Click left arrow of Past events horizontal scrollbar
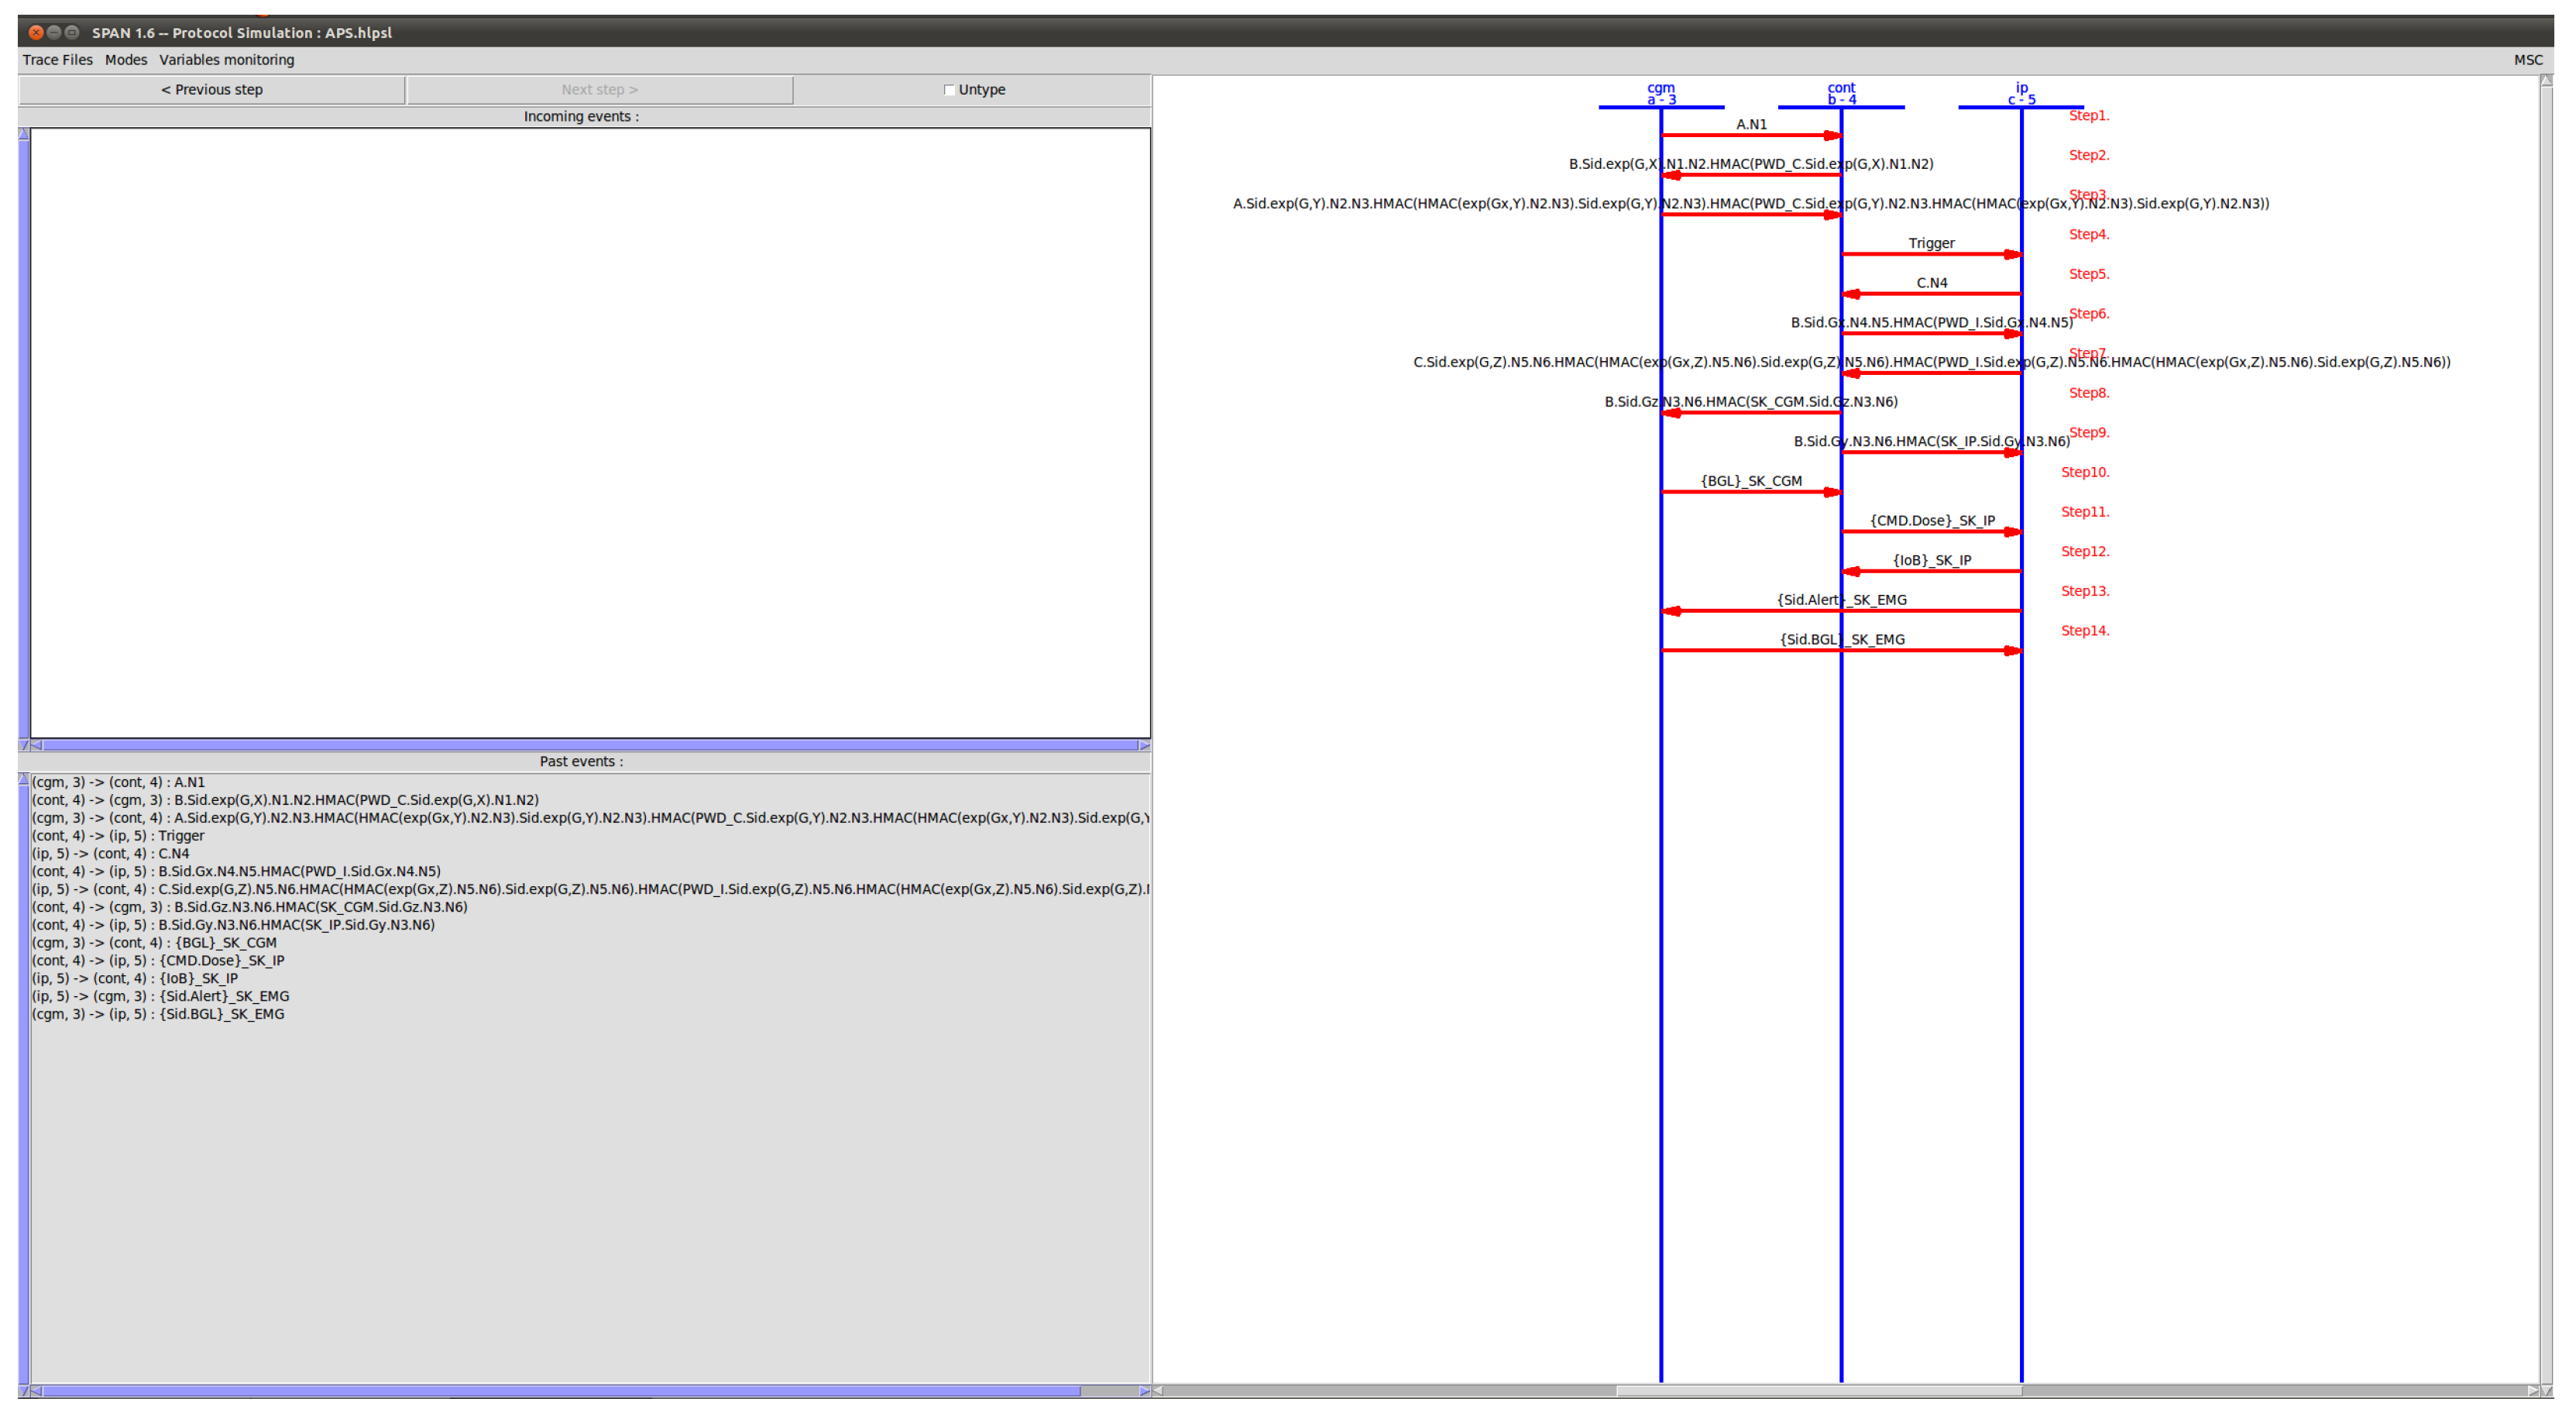 coord(36,1390)
